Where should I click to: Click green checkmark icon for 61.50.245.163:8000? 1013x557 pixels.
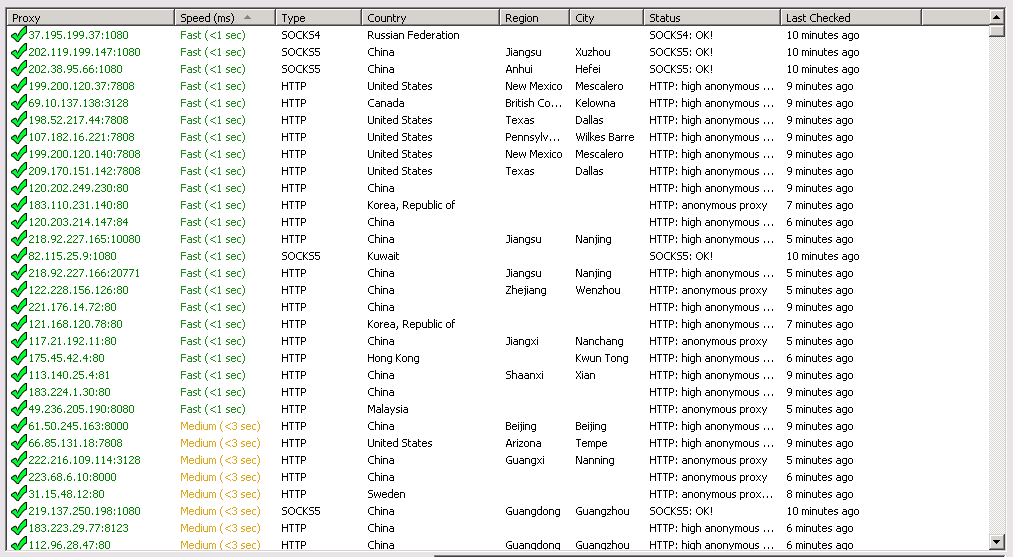19,425
